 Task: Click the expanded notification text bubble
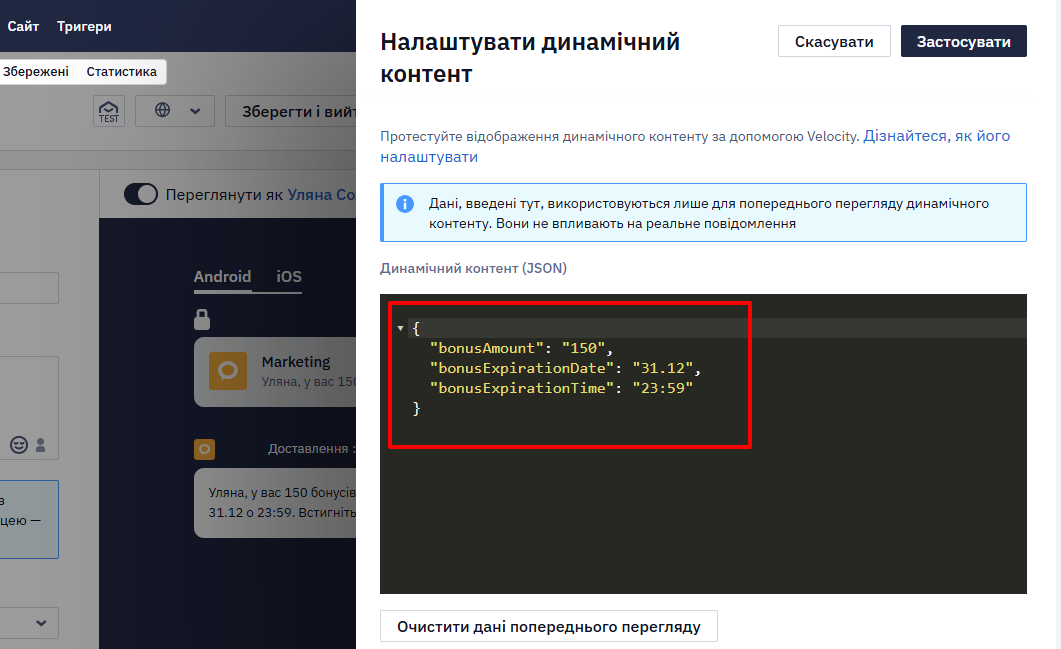275,503
